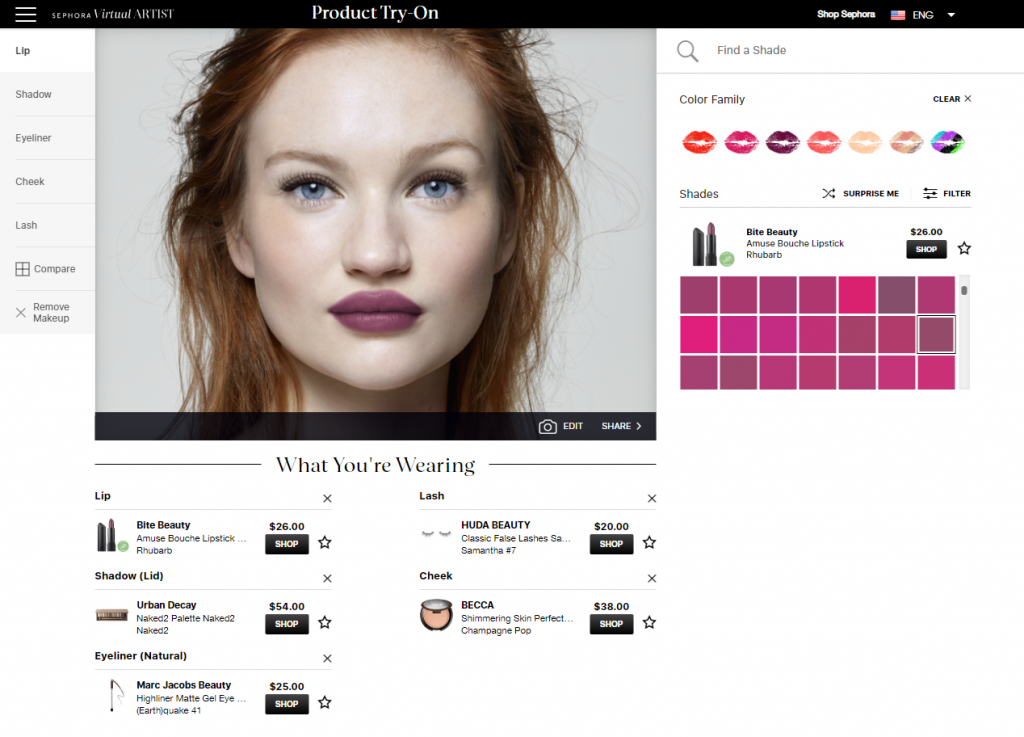Open the Compare view
Viewport: 1024px width, 737px height.
47,269
